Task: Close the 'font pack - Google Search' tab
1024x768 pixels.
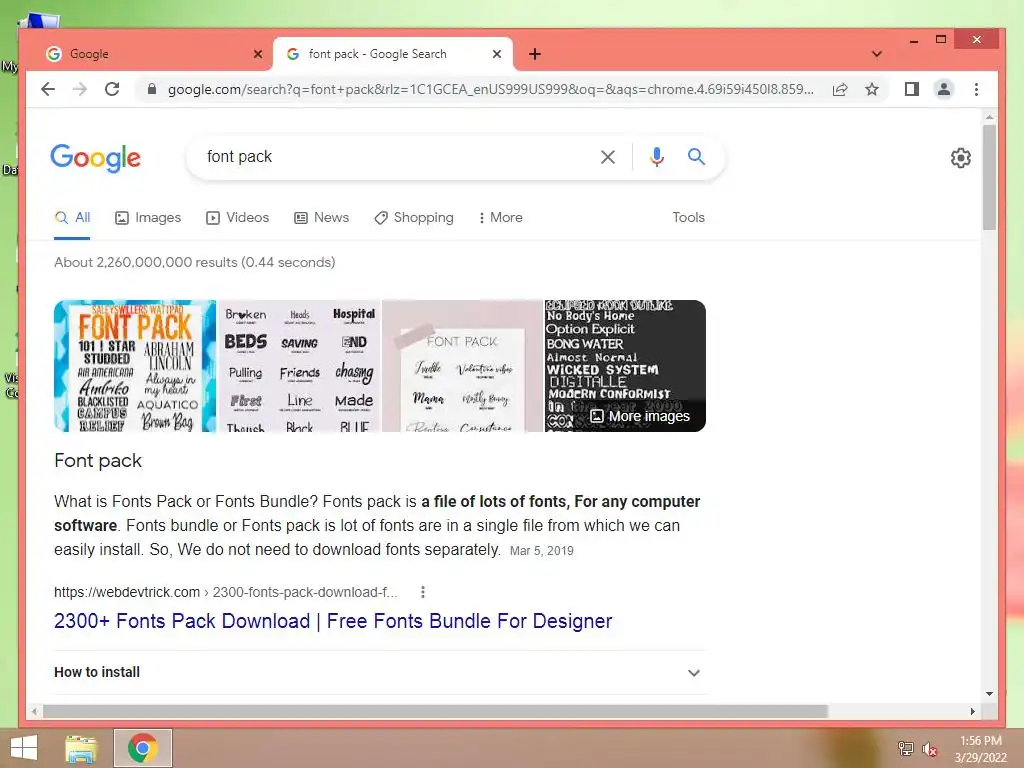Action: (497, 54)
